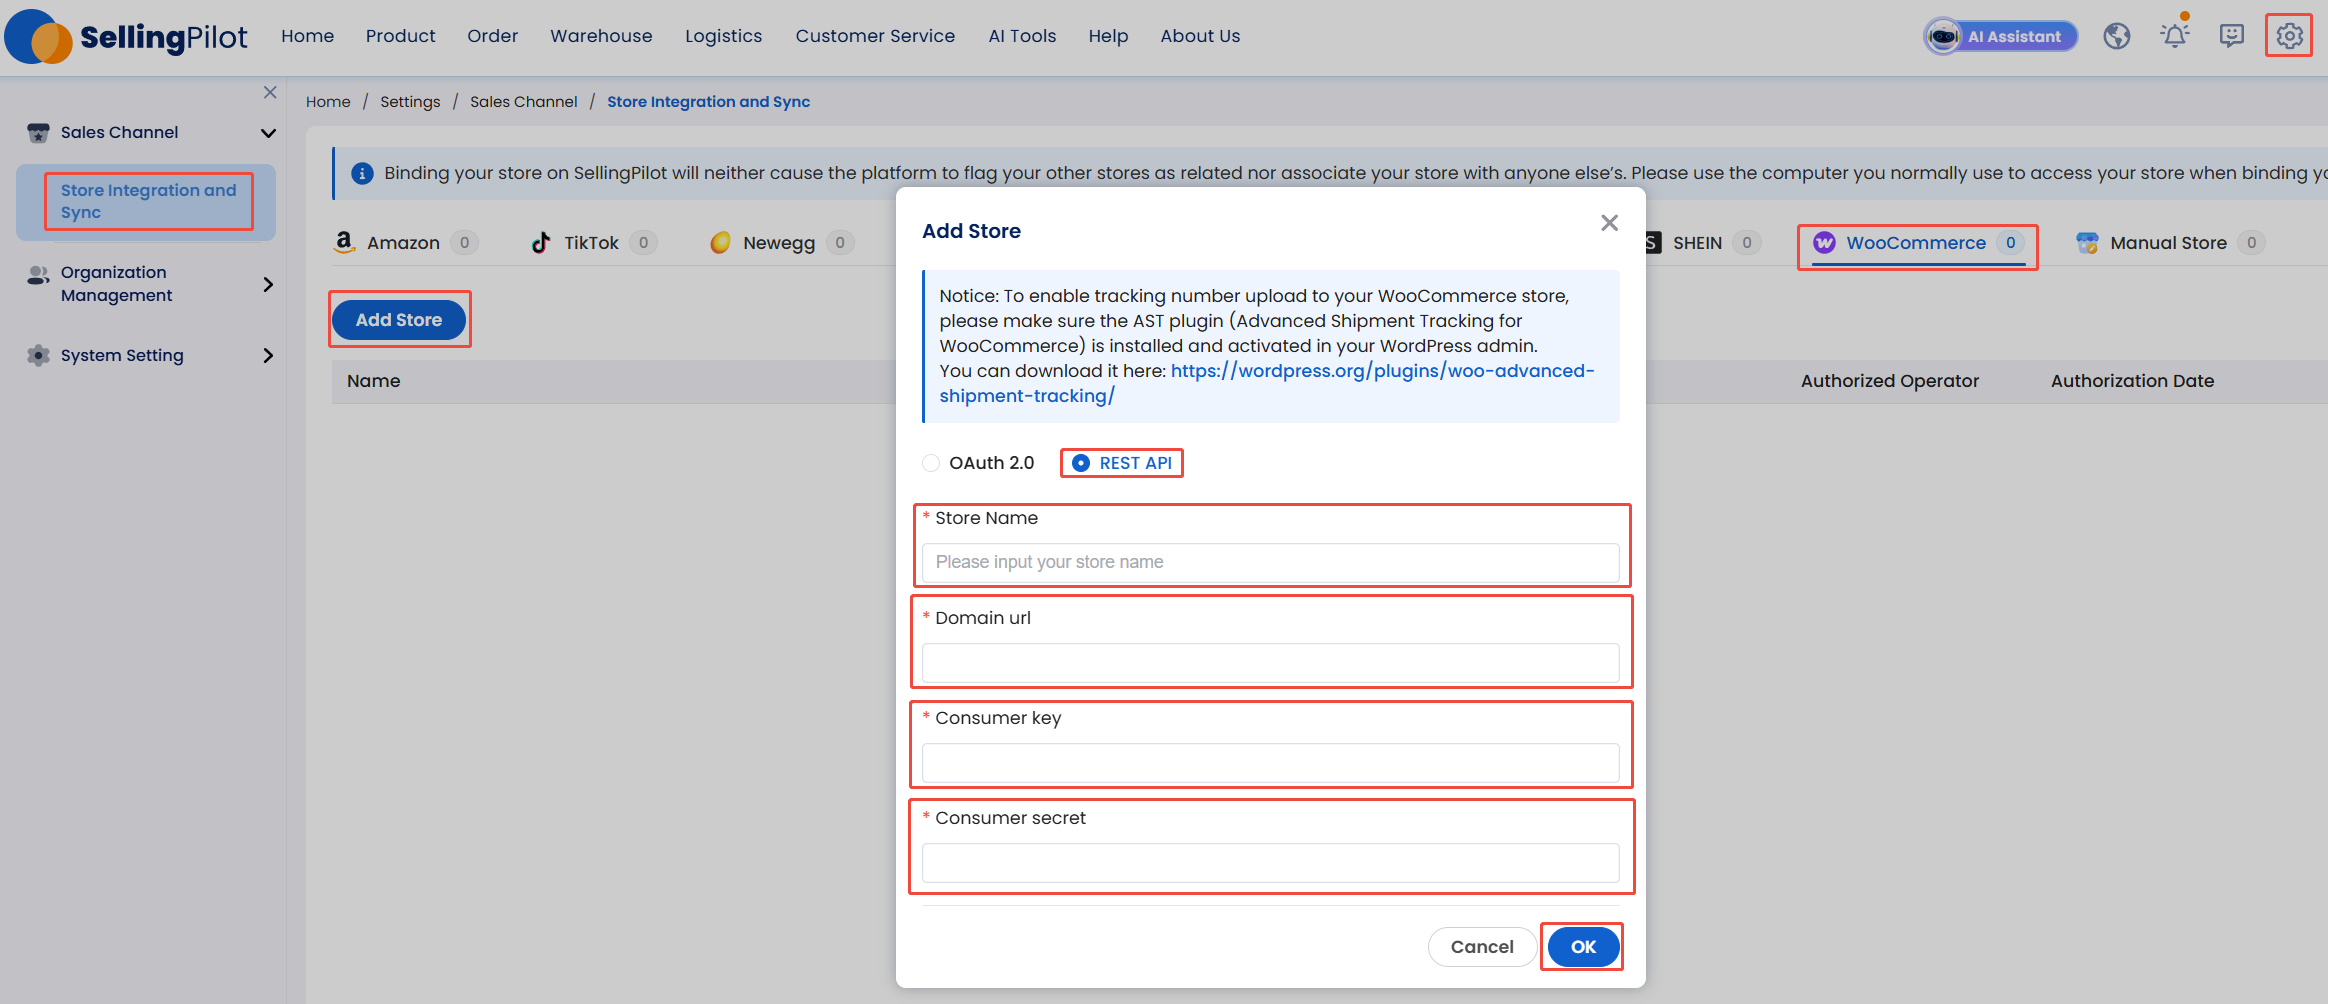Click the Authorized Operator column header

pyautogui.click(x=1890, y=381)
